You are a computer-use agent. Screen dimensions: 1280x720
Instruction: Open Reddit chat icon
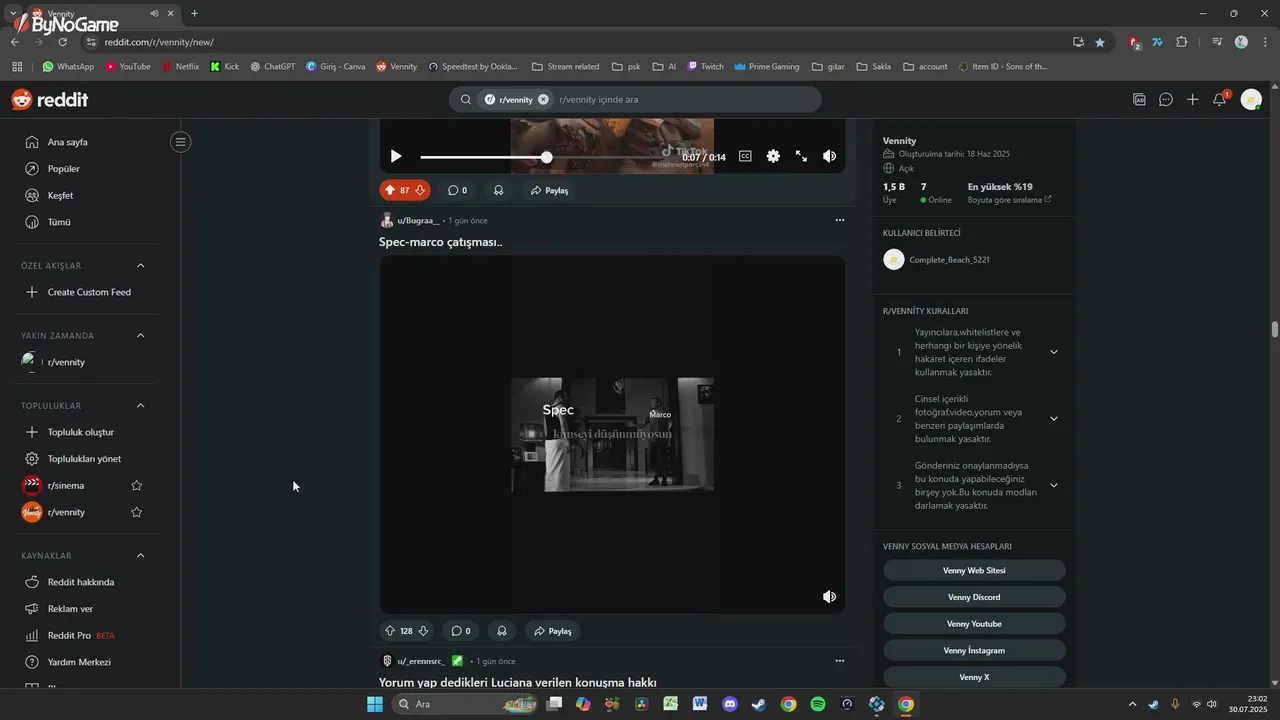(x=1166, y=99)
